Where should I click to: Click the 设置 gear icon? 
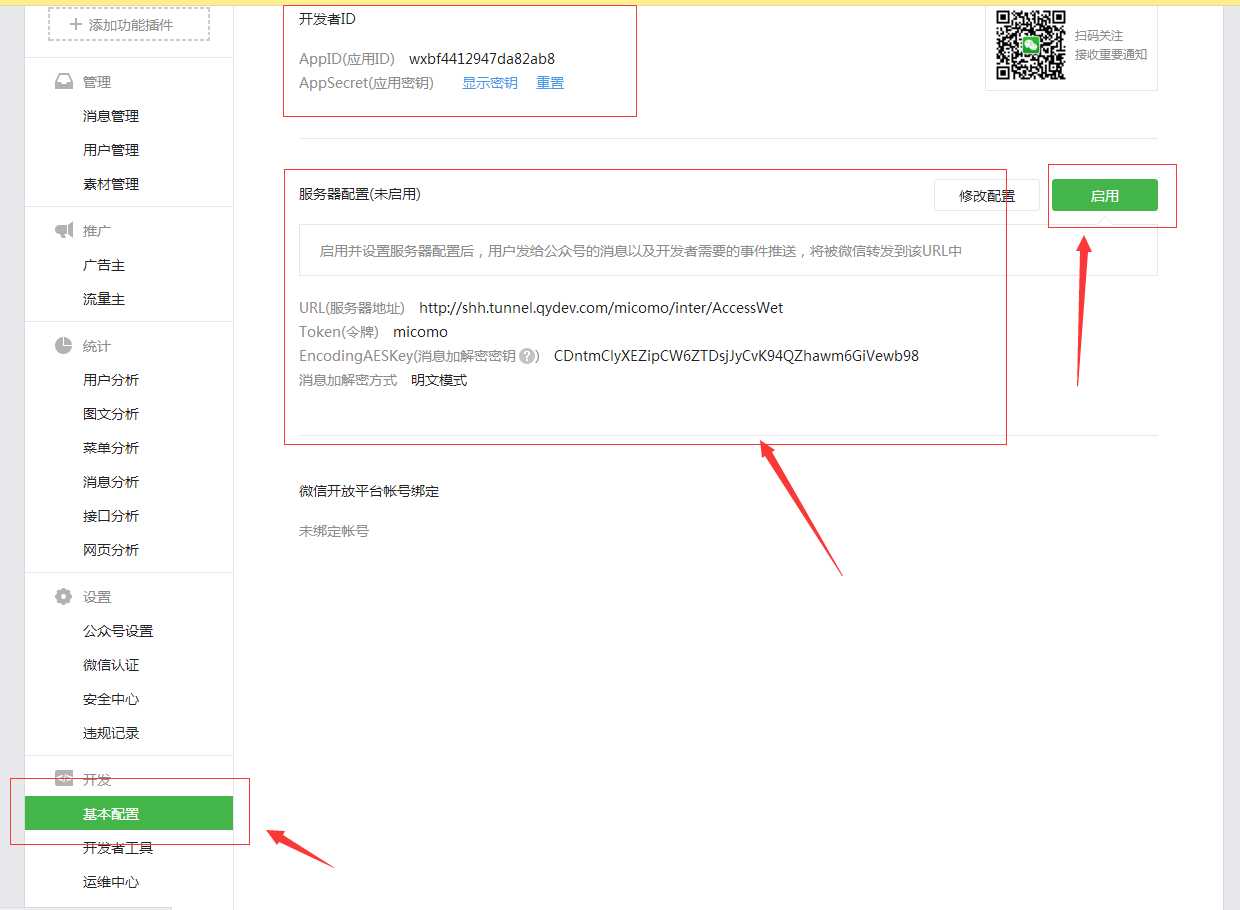(x=64, y=596)
